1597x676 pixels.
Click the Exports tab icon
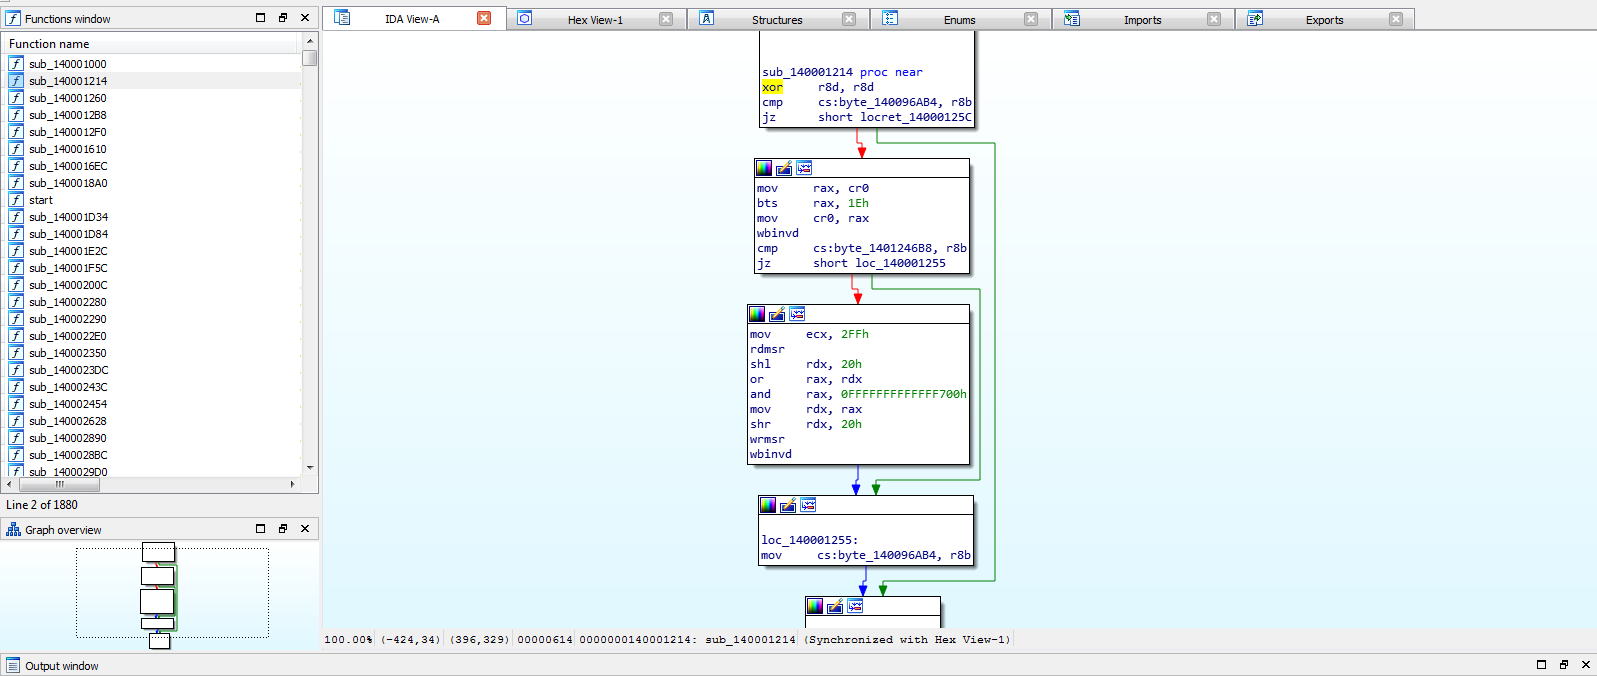(1255, 19)
